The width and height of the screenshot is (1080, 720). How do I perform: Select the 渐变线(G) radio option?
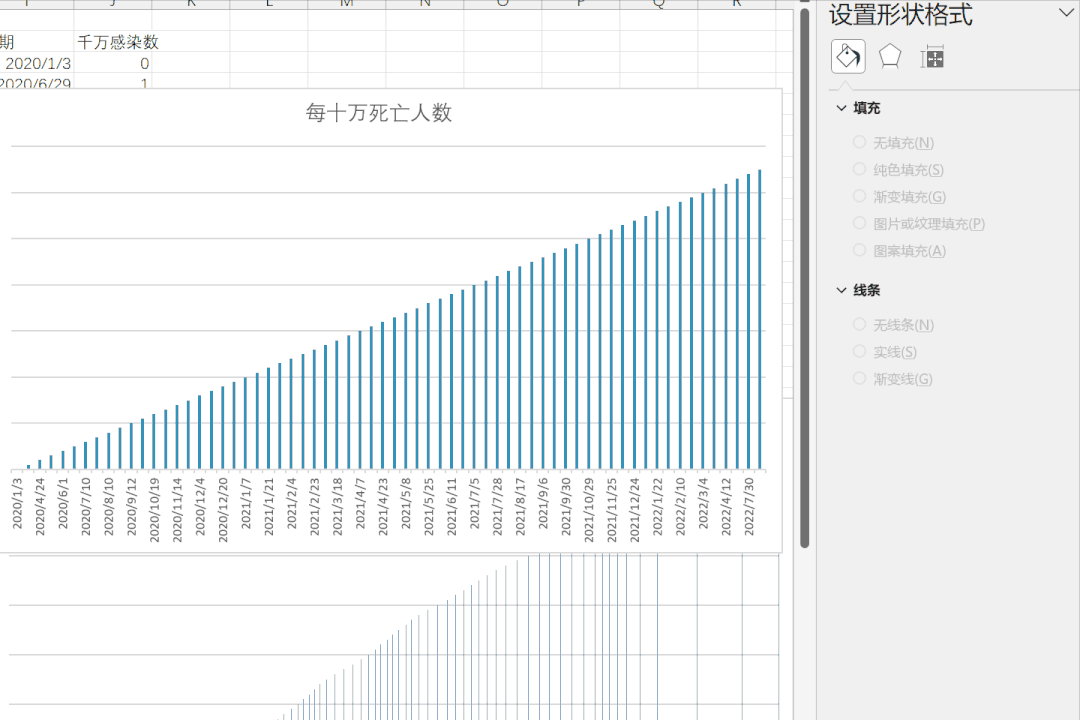[x=859, y=378]
